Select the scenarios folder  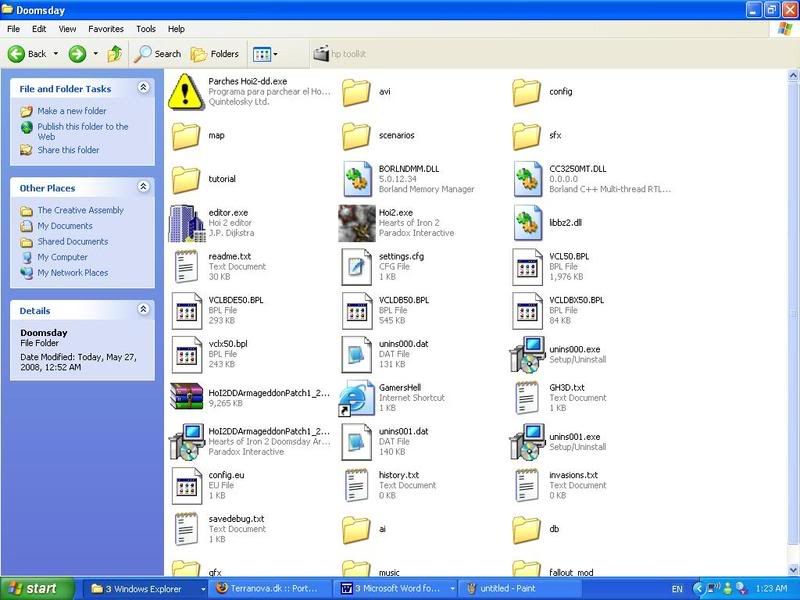(x=357, y=135)
